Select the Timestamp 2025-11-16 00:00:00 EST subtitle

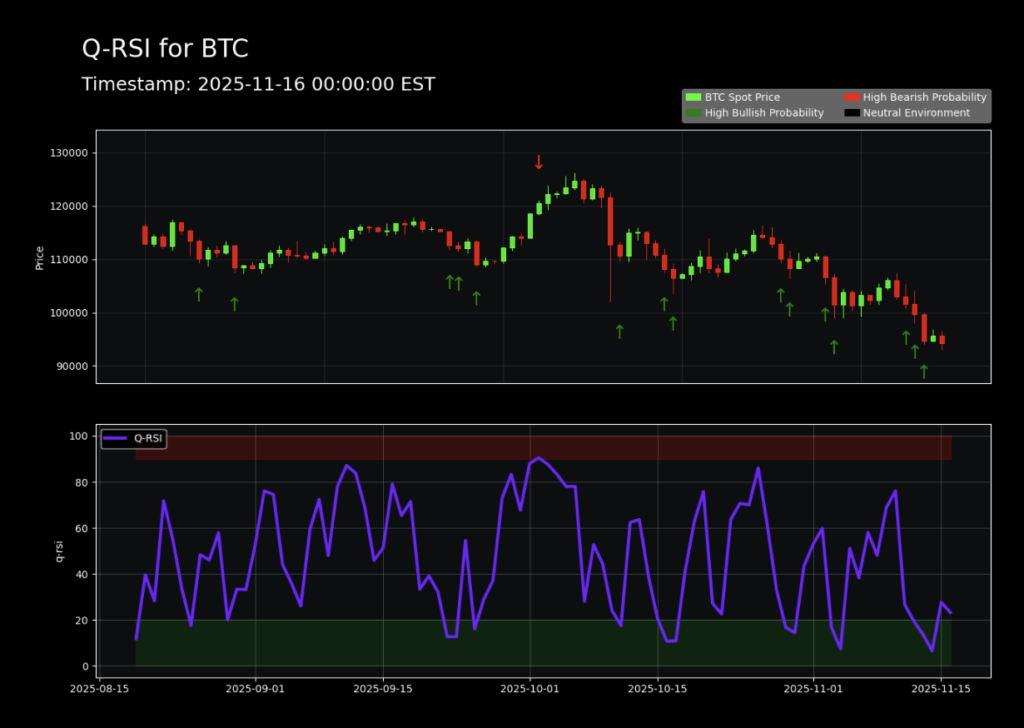(x=258, y=84)
